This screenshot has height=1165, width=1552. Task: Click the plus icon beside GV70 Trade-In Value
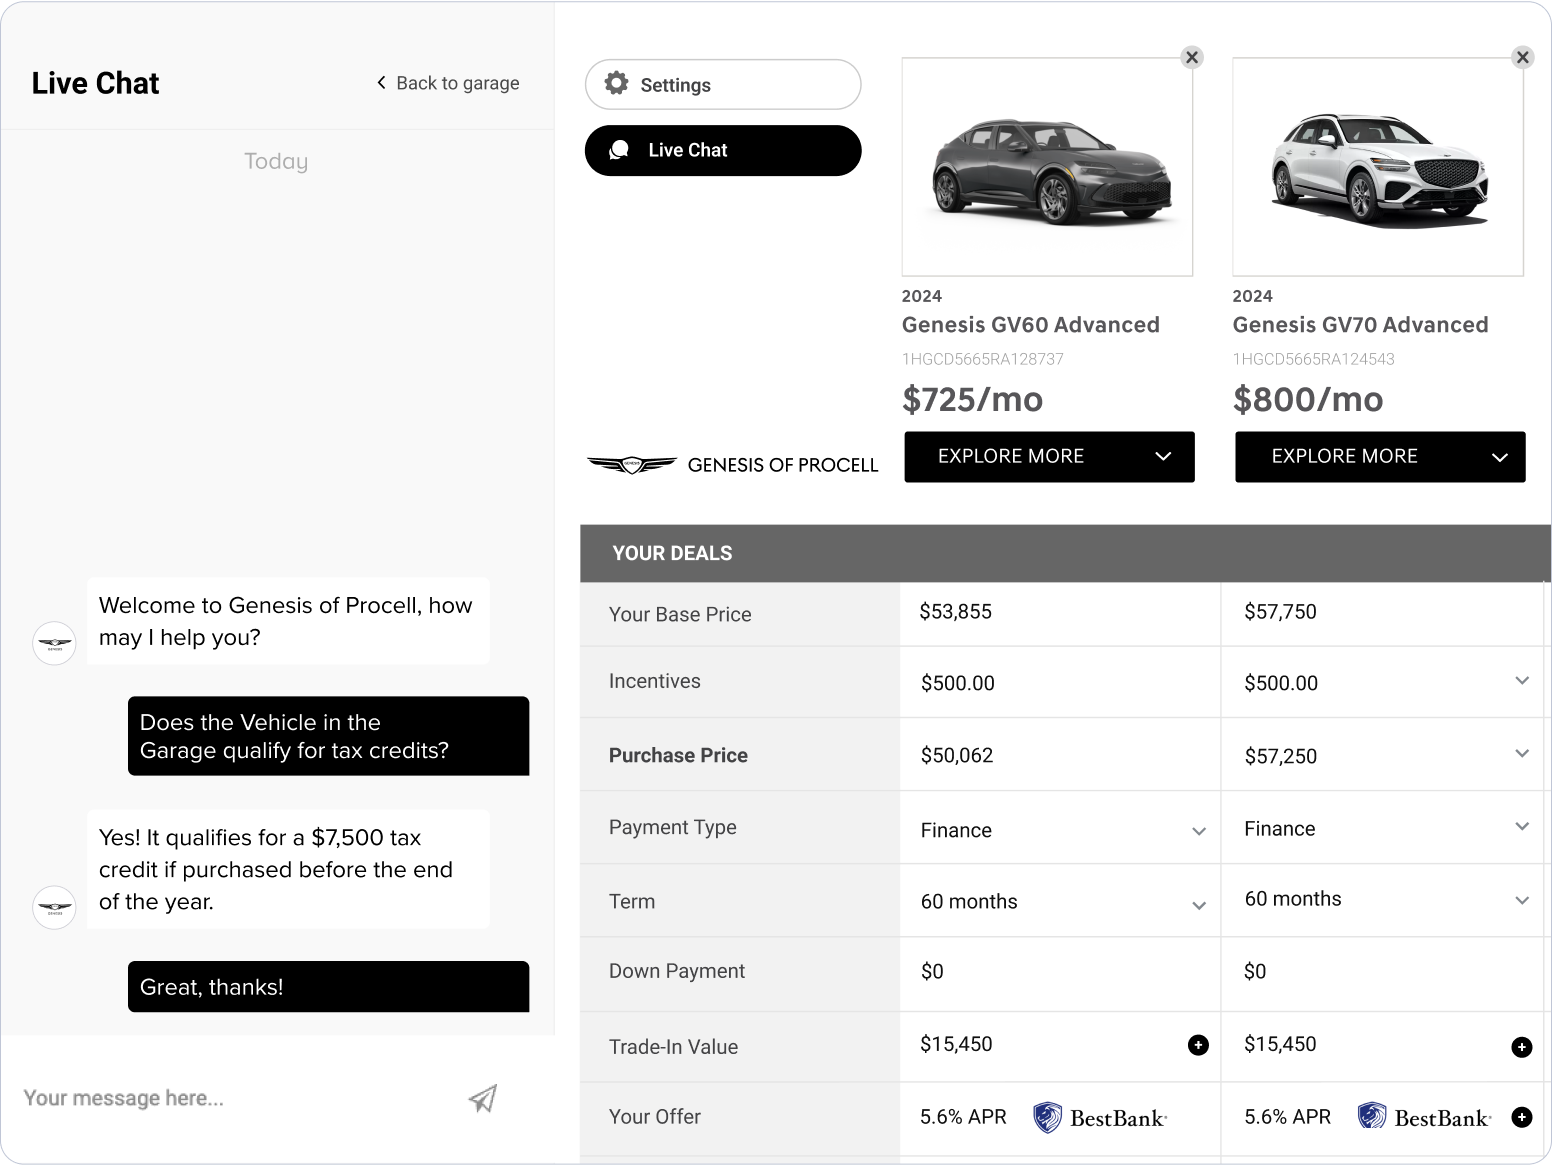click(x=1521, y=1047)
